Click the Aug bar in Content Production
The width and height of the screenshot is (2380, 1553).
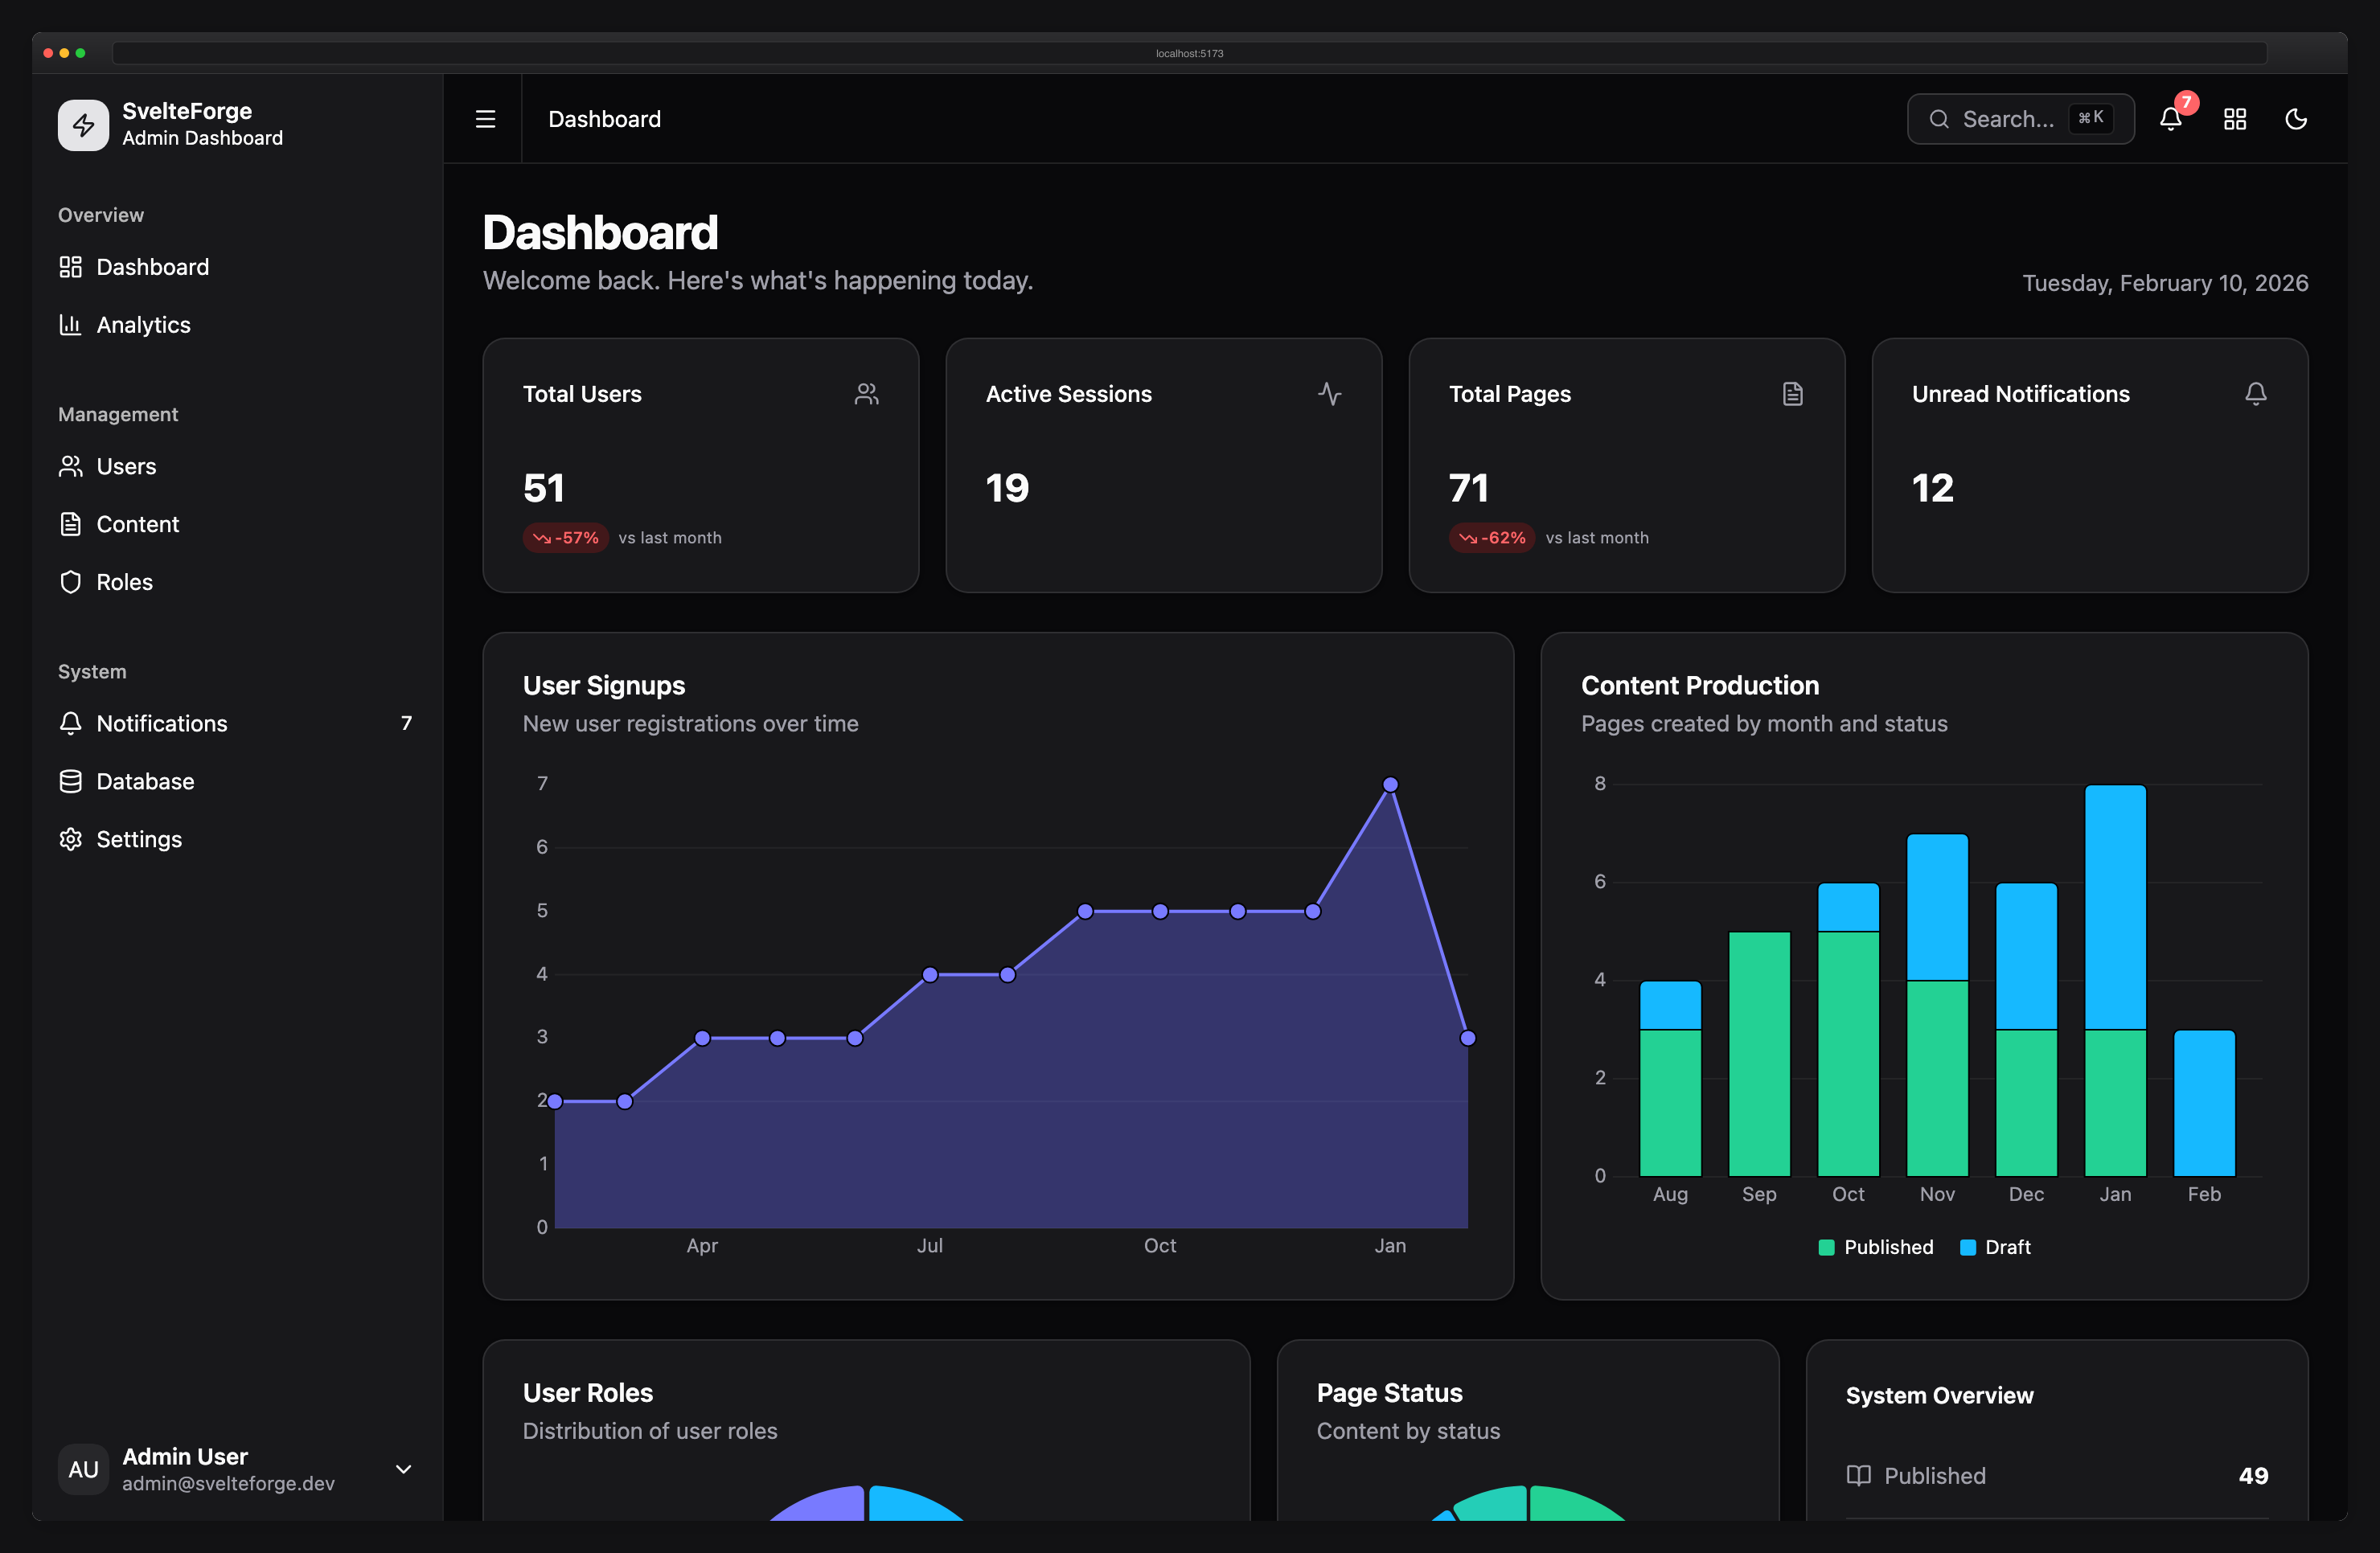(x=1670, y=1078)
